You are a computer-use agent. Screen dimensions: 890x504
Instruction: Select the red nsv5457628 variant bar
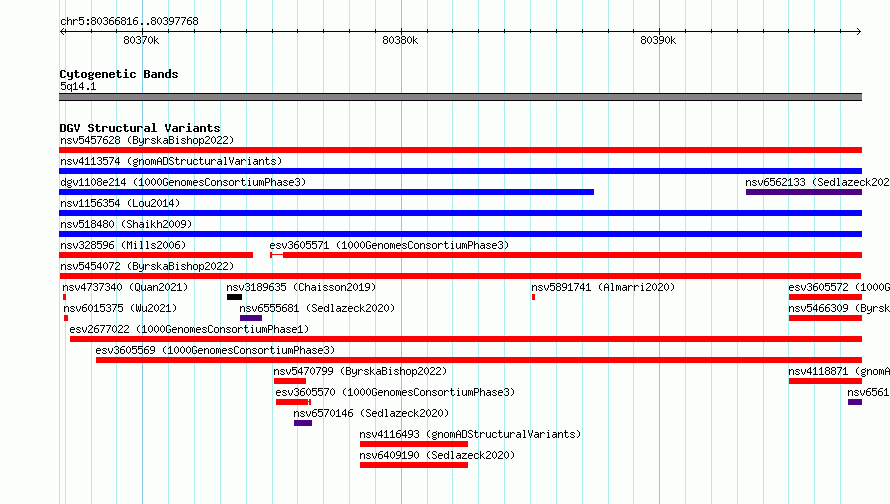pos(460,150)
